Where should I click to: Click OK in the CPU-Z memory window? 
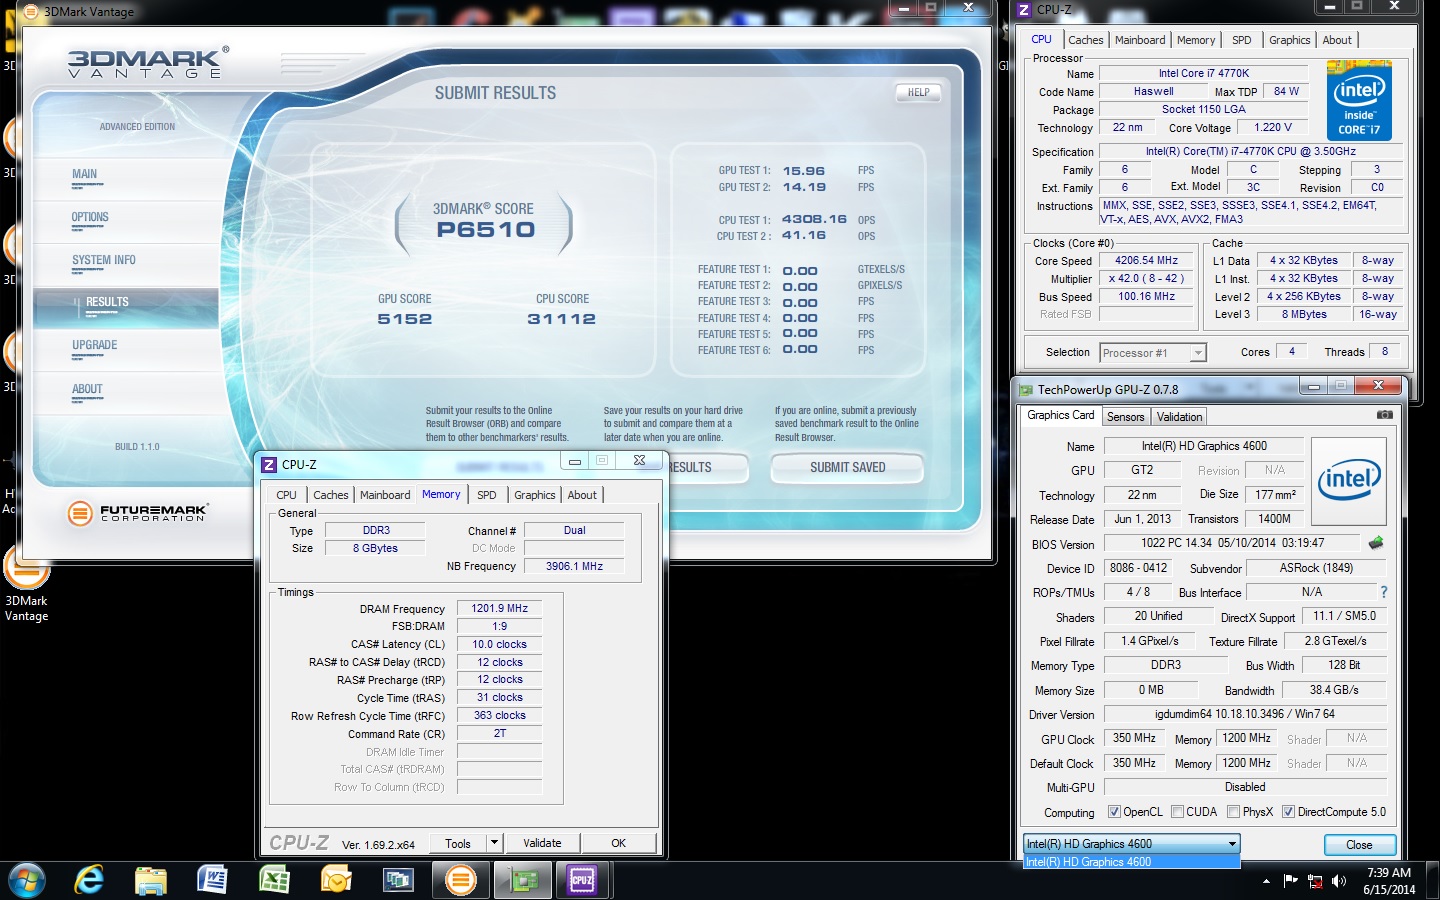(618, 843)
